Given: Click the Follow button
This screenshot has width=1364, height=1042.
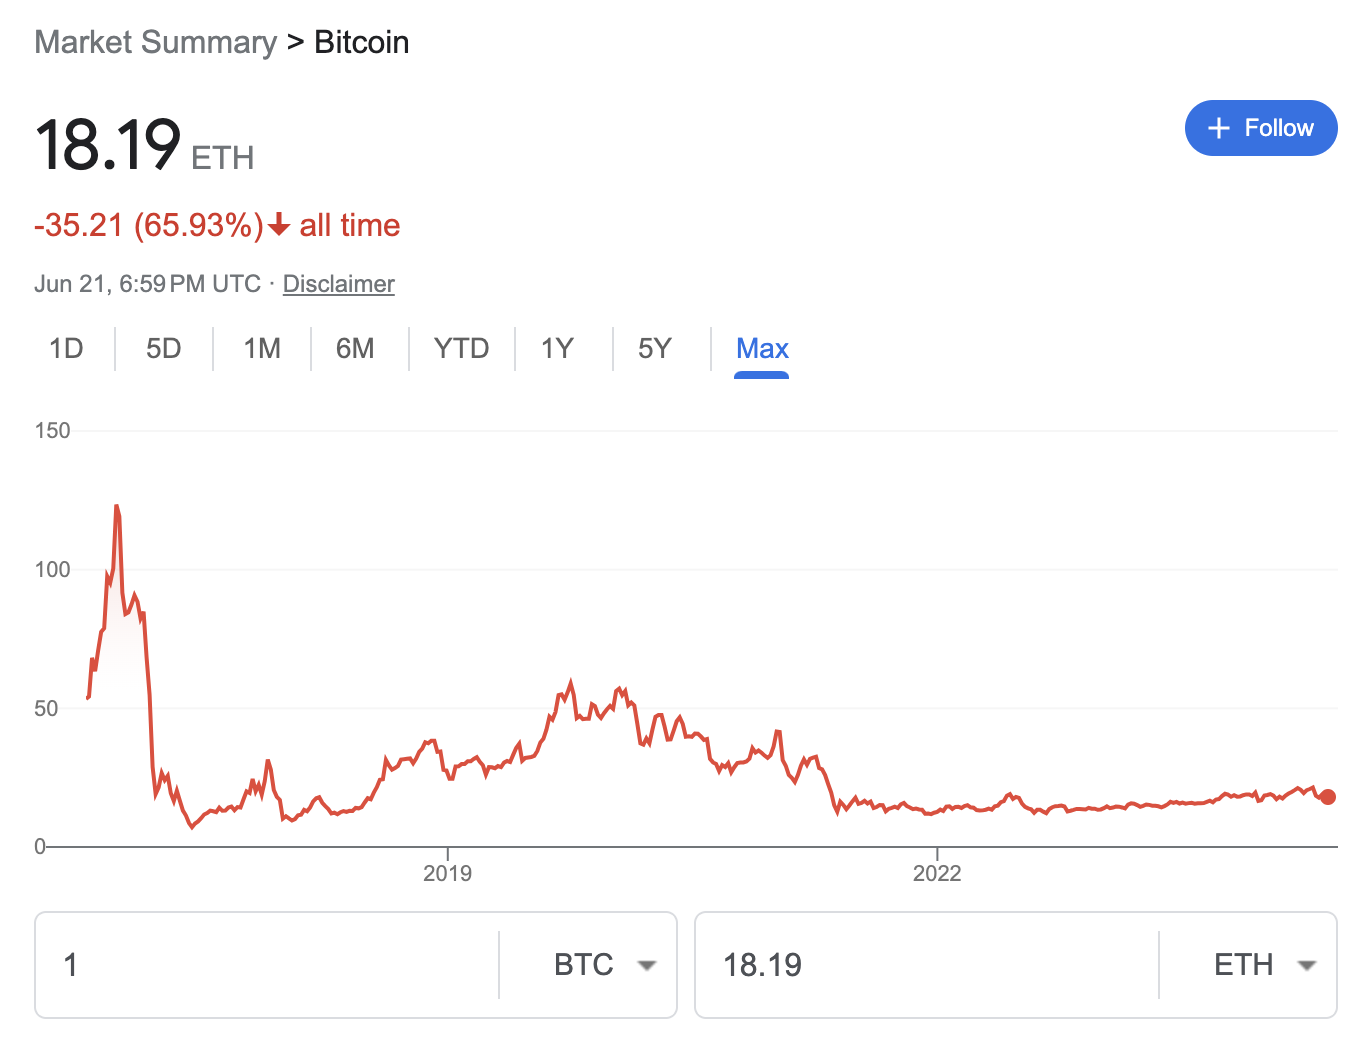Looking at the screenshot, I should [x=1260, y=128].
